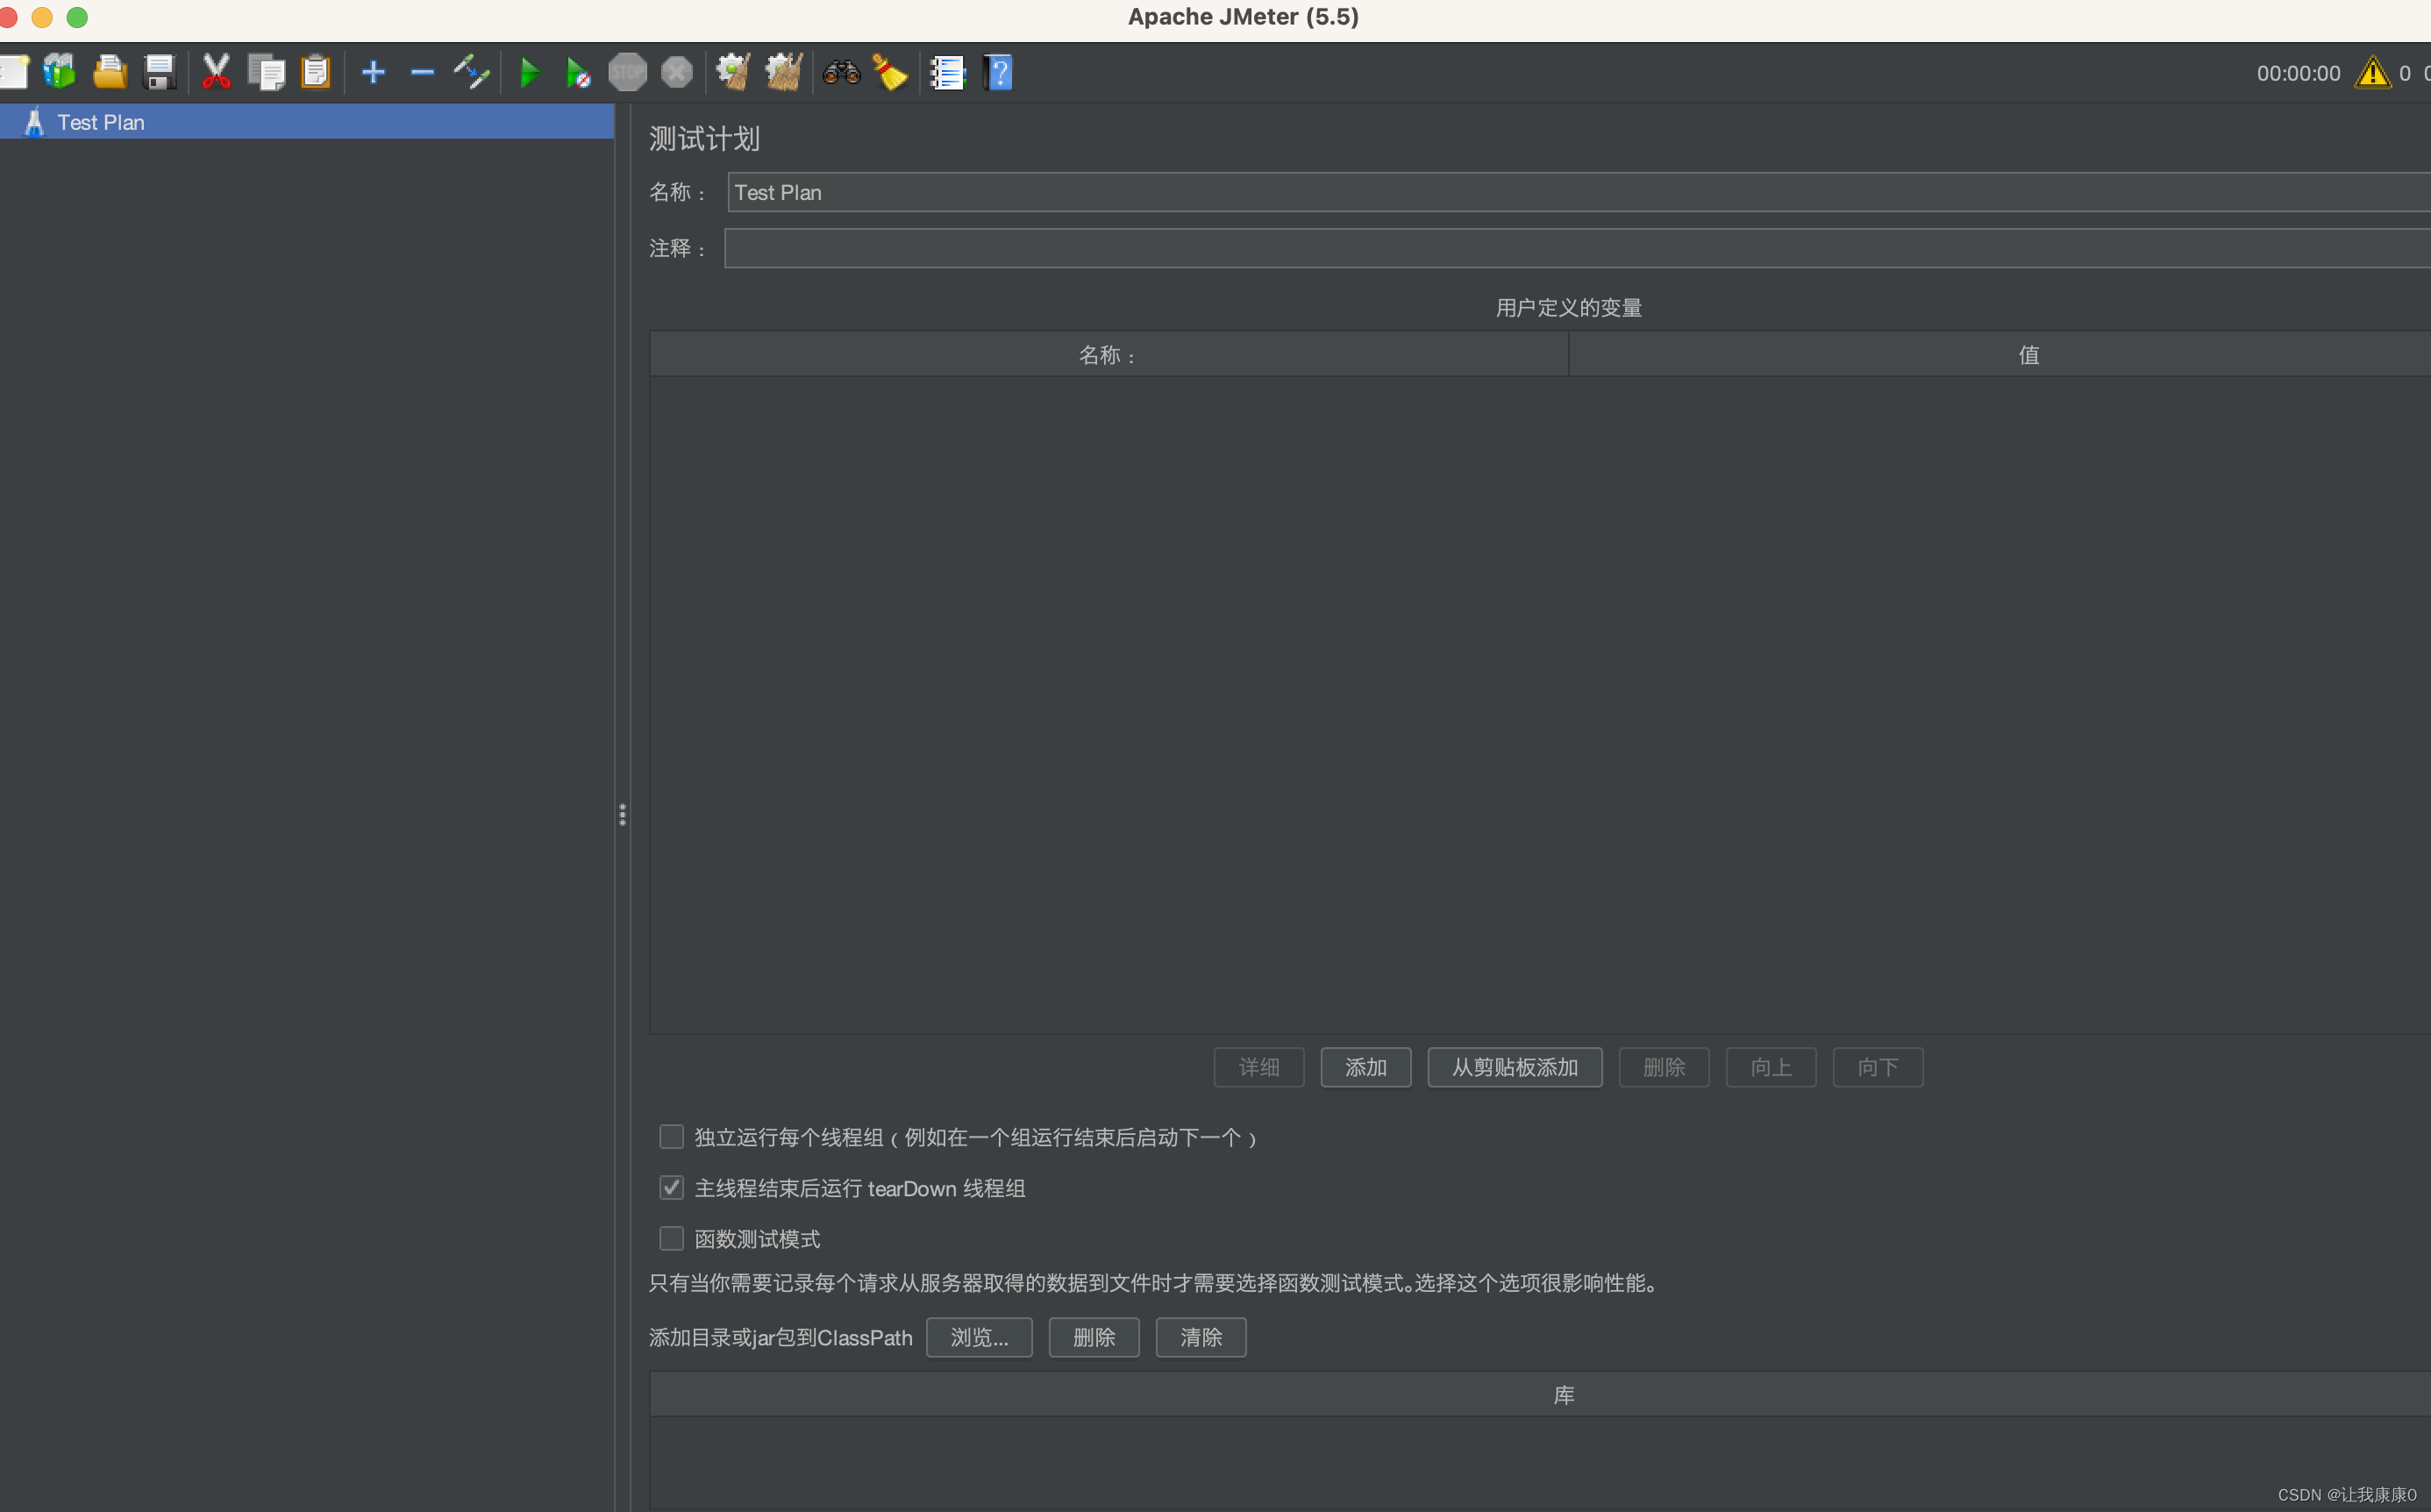Click the split pane divider handle dots
The width and height of the screenshot is (2431, 1512).
[x=622, y=815]
